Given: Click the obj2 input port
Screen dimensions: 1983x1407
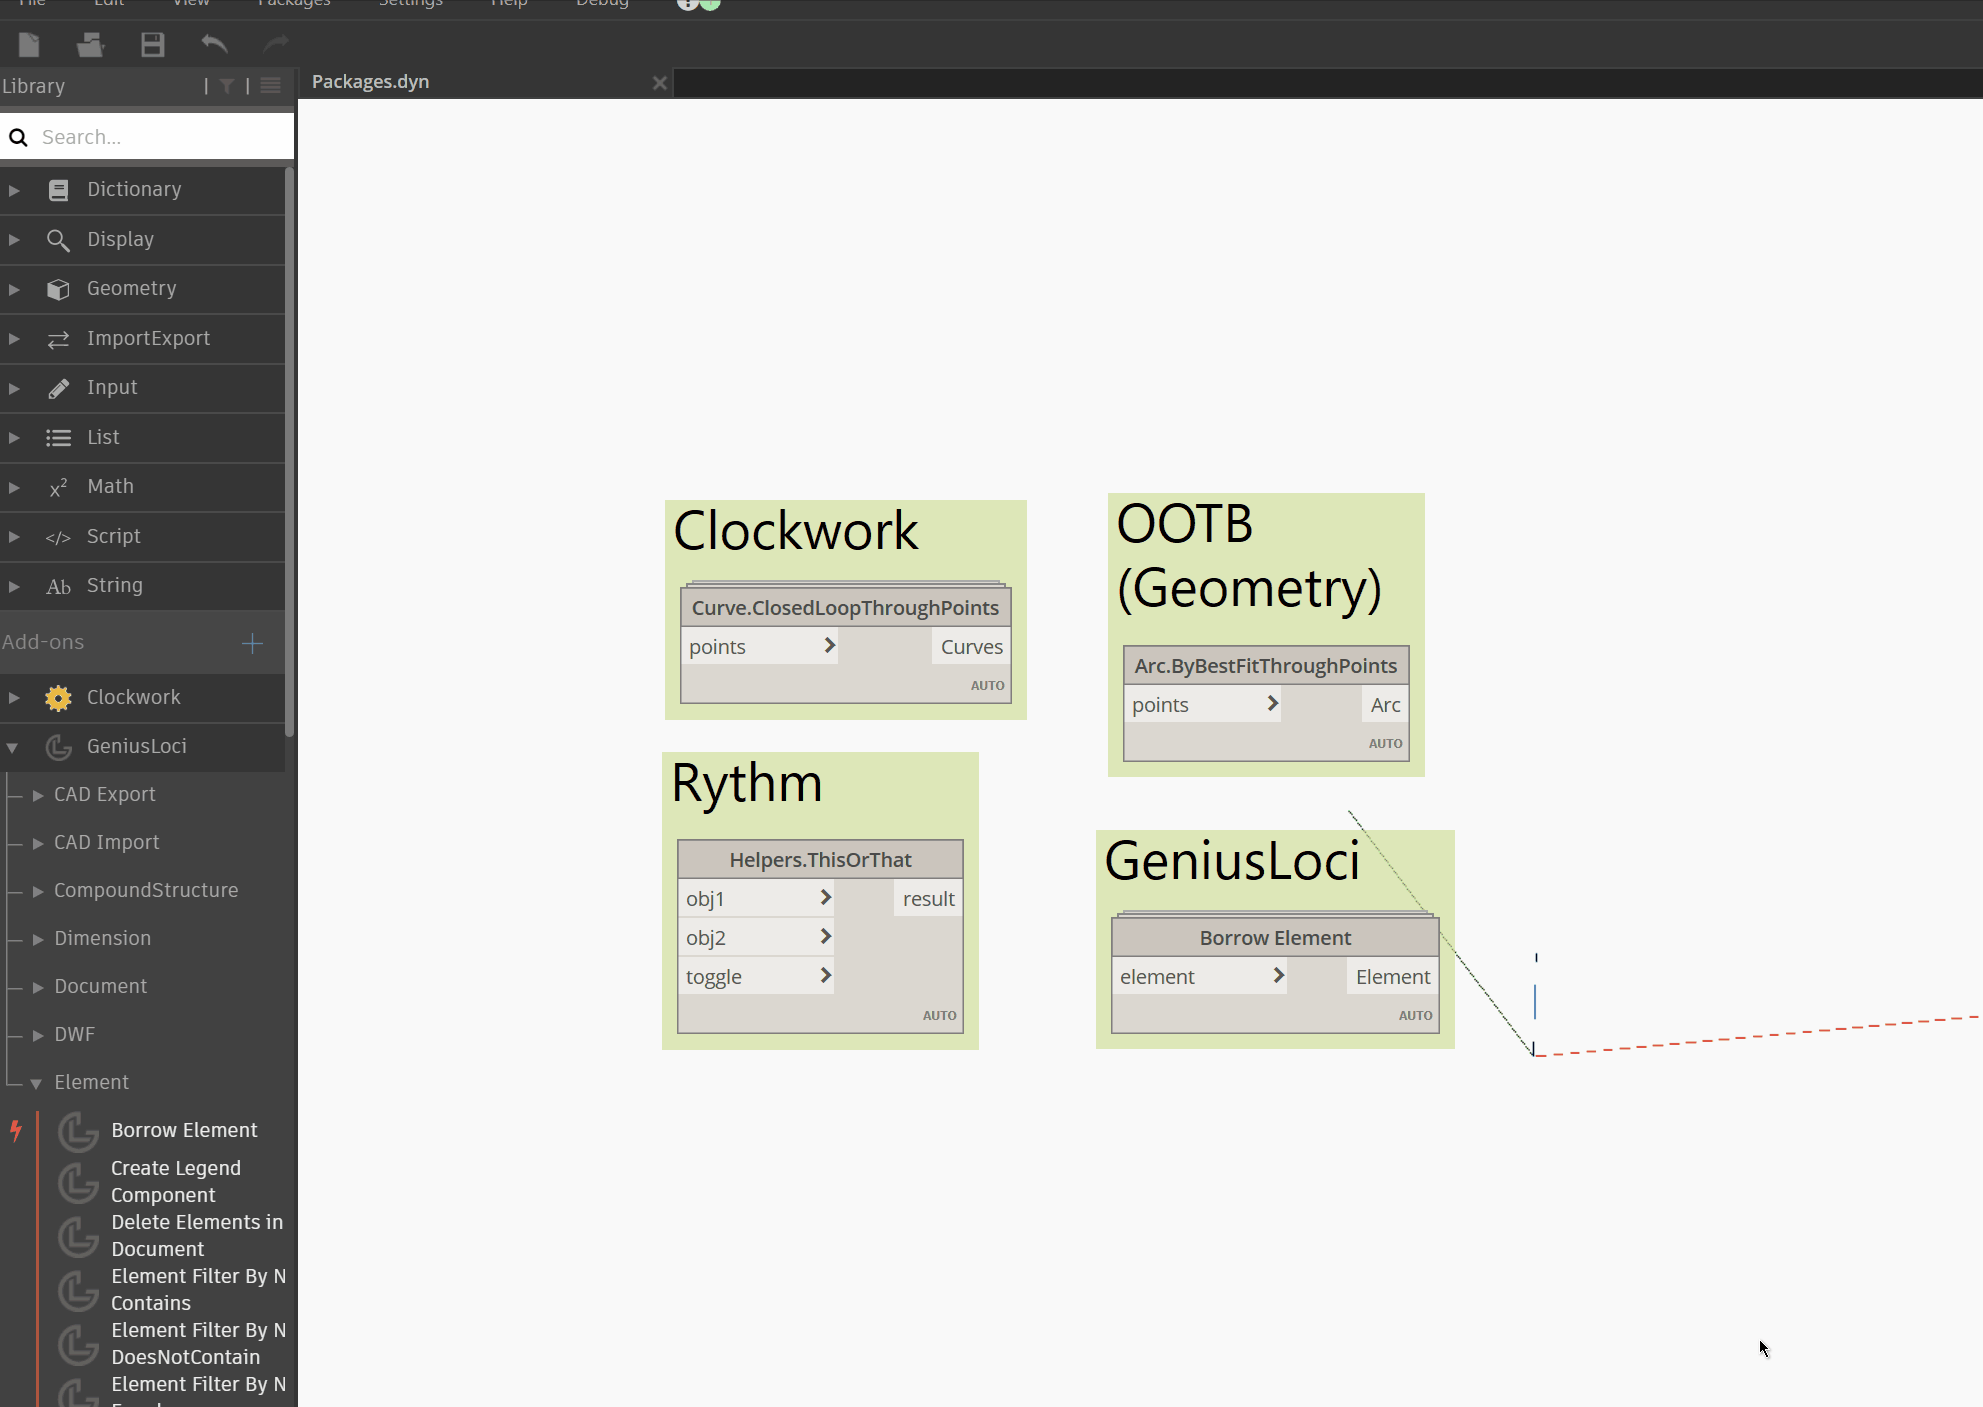Looking at the screenshot, I should 757,937.
